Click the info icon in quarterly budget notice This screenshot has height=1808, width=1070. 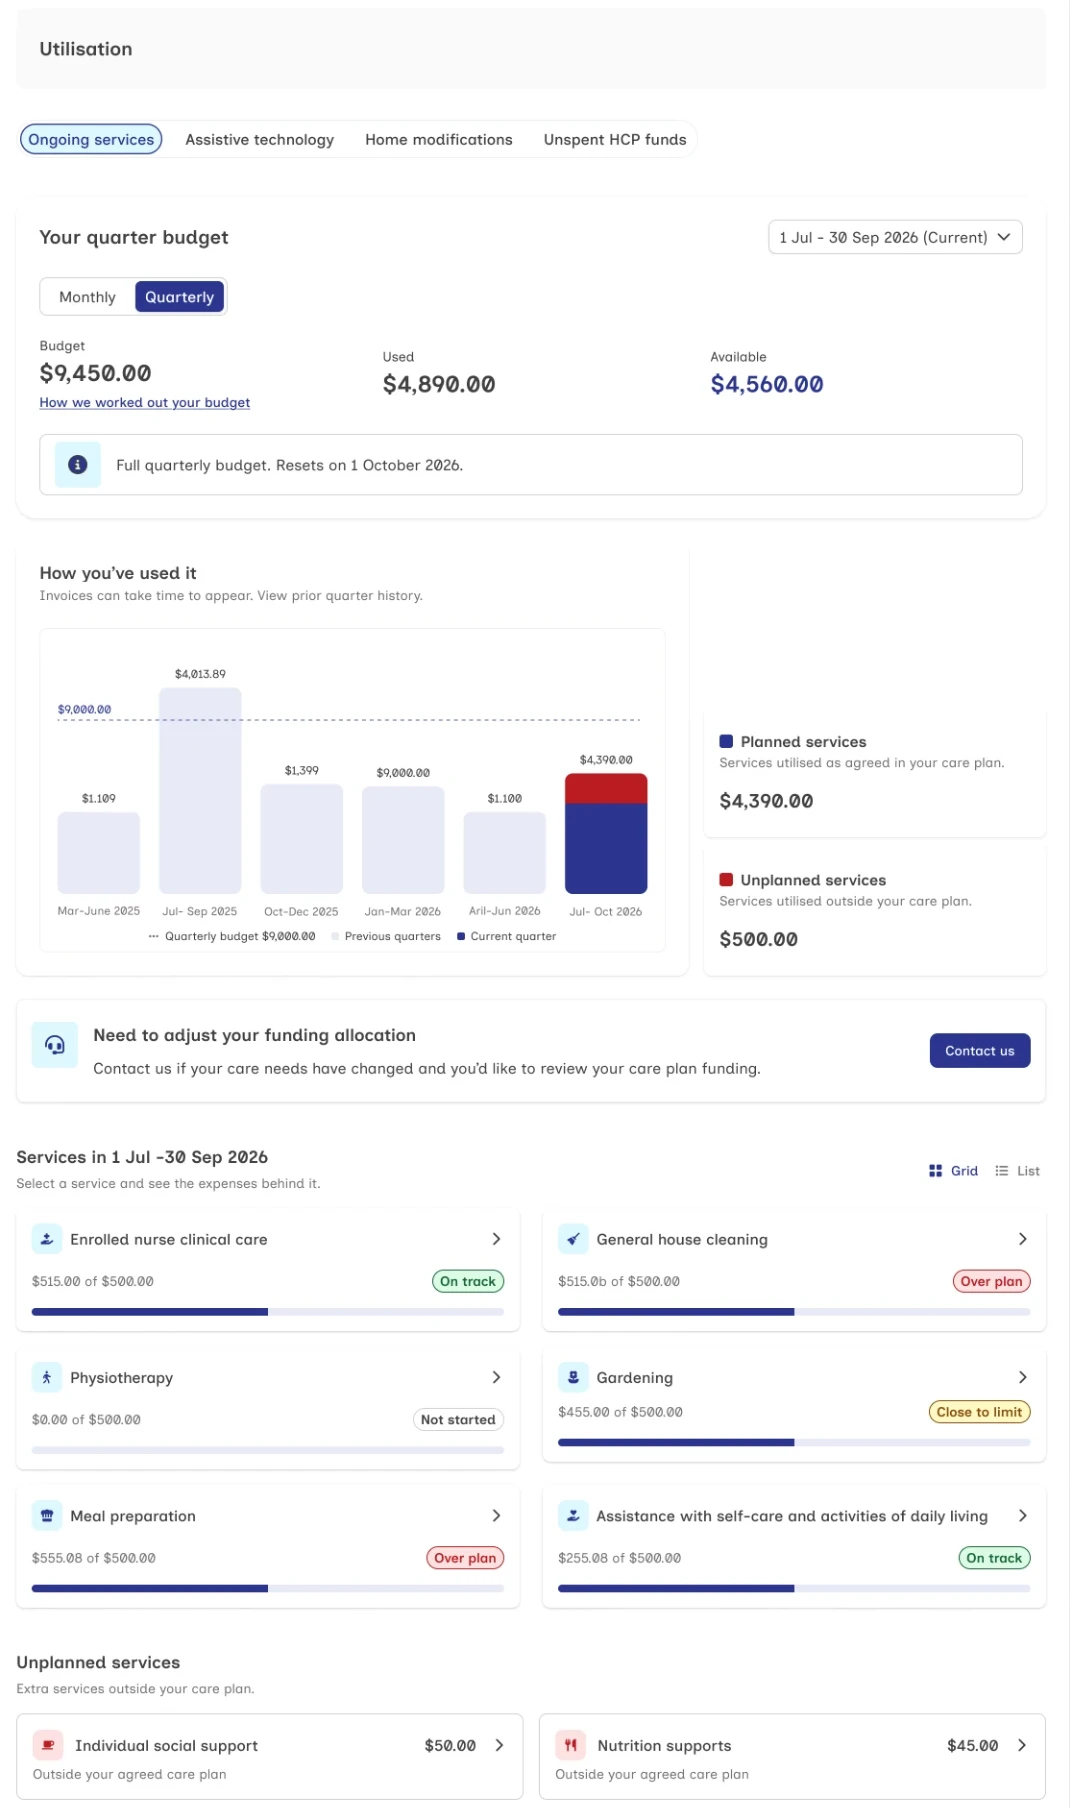pos(77,464)
